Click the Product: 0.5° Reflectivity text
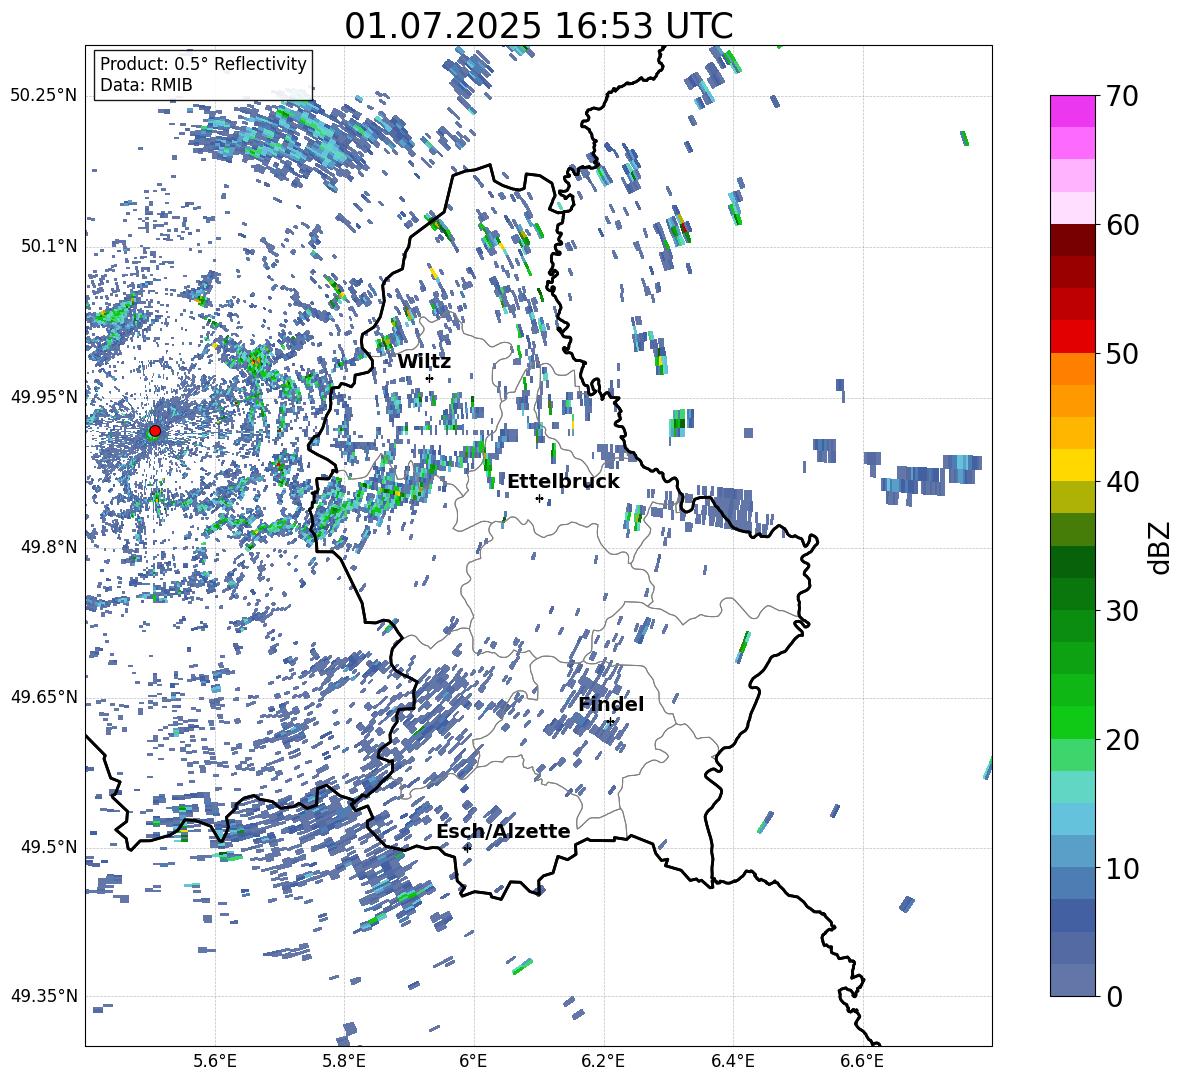 click(x=203, y=63)
